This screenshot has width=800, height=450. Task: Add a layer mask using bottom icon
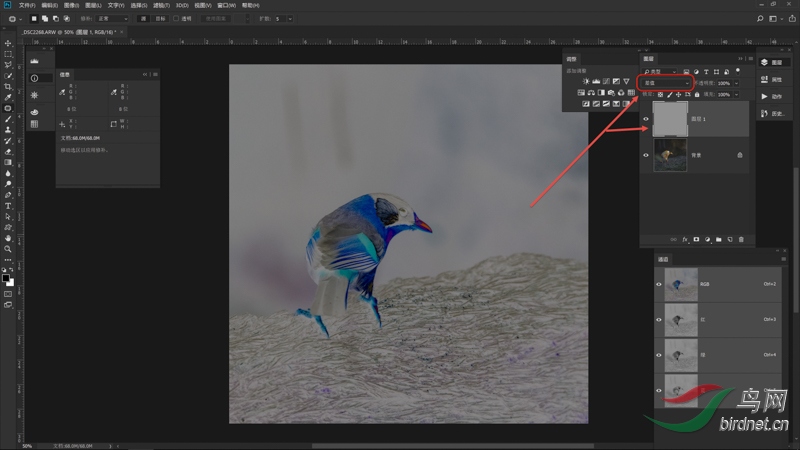pyautogui.click(x=696, y=240)
